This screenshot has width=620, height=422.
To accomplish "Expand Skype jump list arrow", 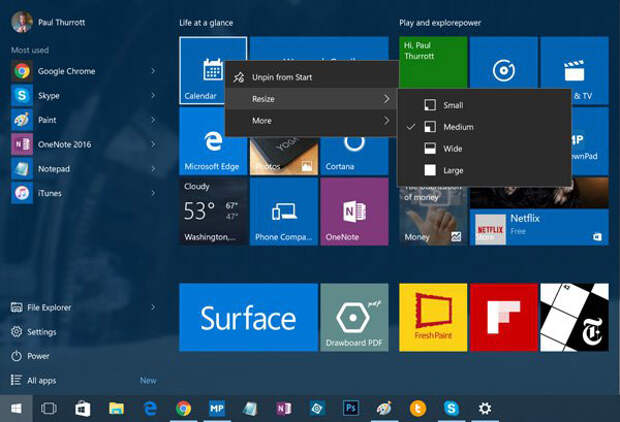I will pos(153,95).
